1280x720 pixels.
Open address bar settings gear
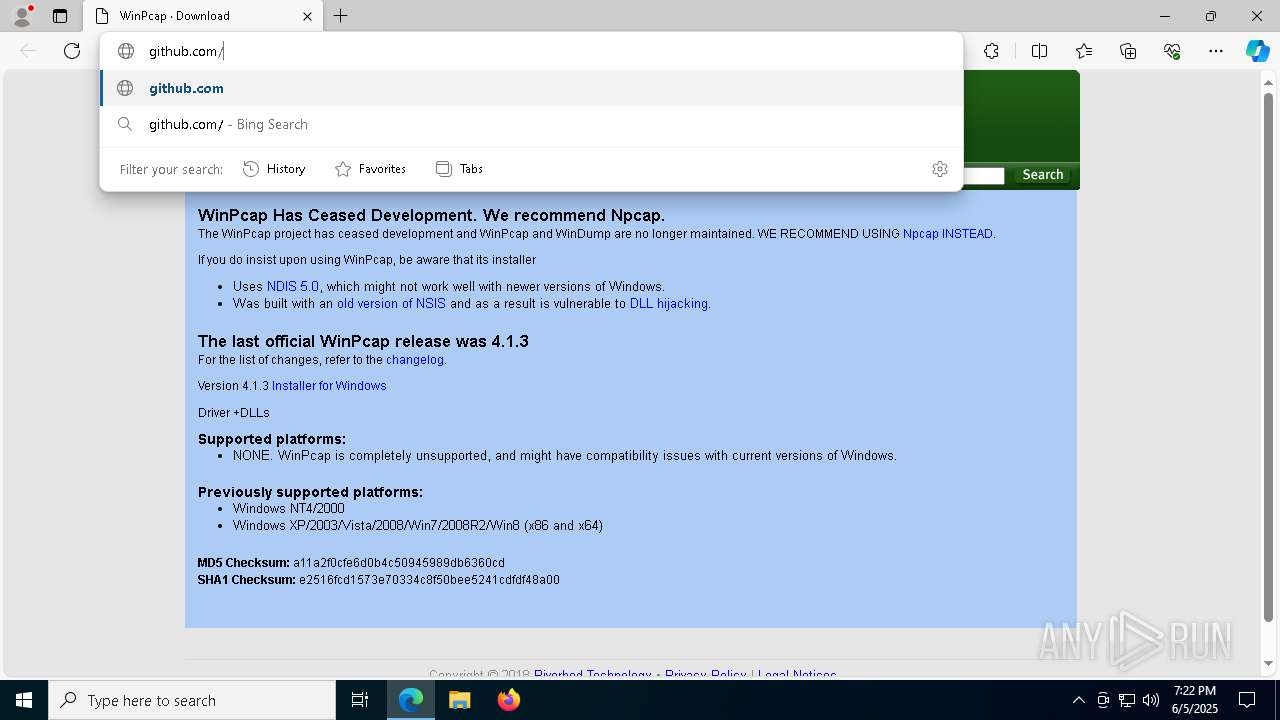point(939,169)
